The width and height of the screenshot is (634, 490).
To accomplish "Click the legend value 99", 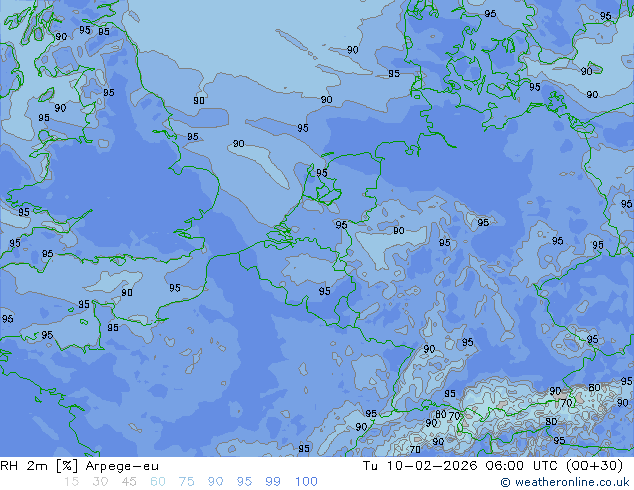I will click(x=273, y=482).
